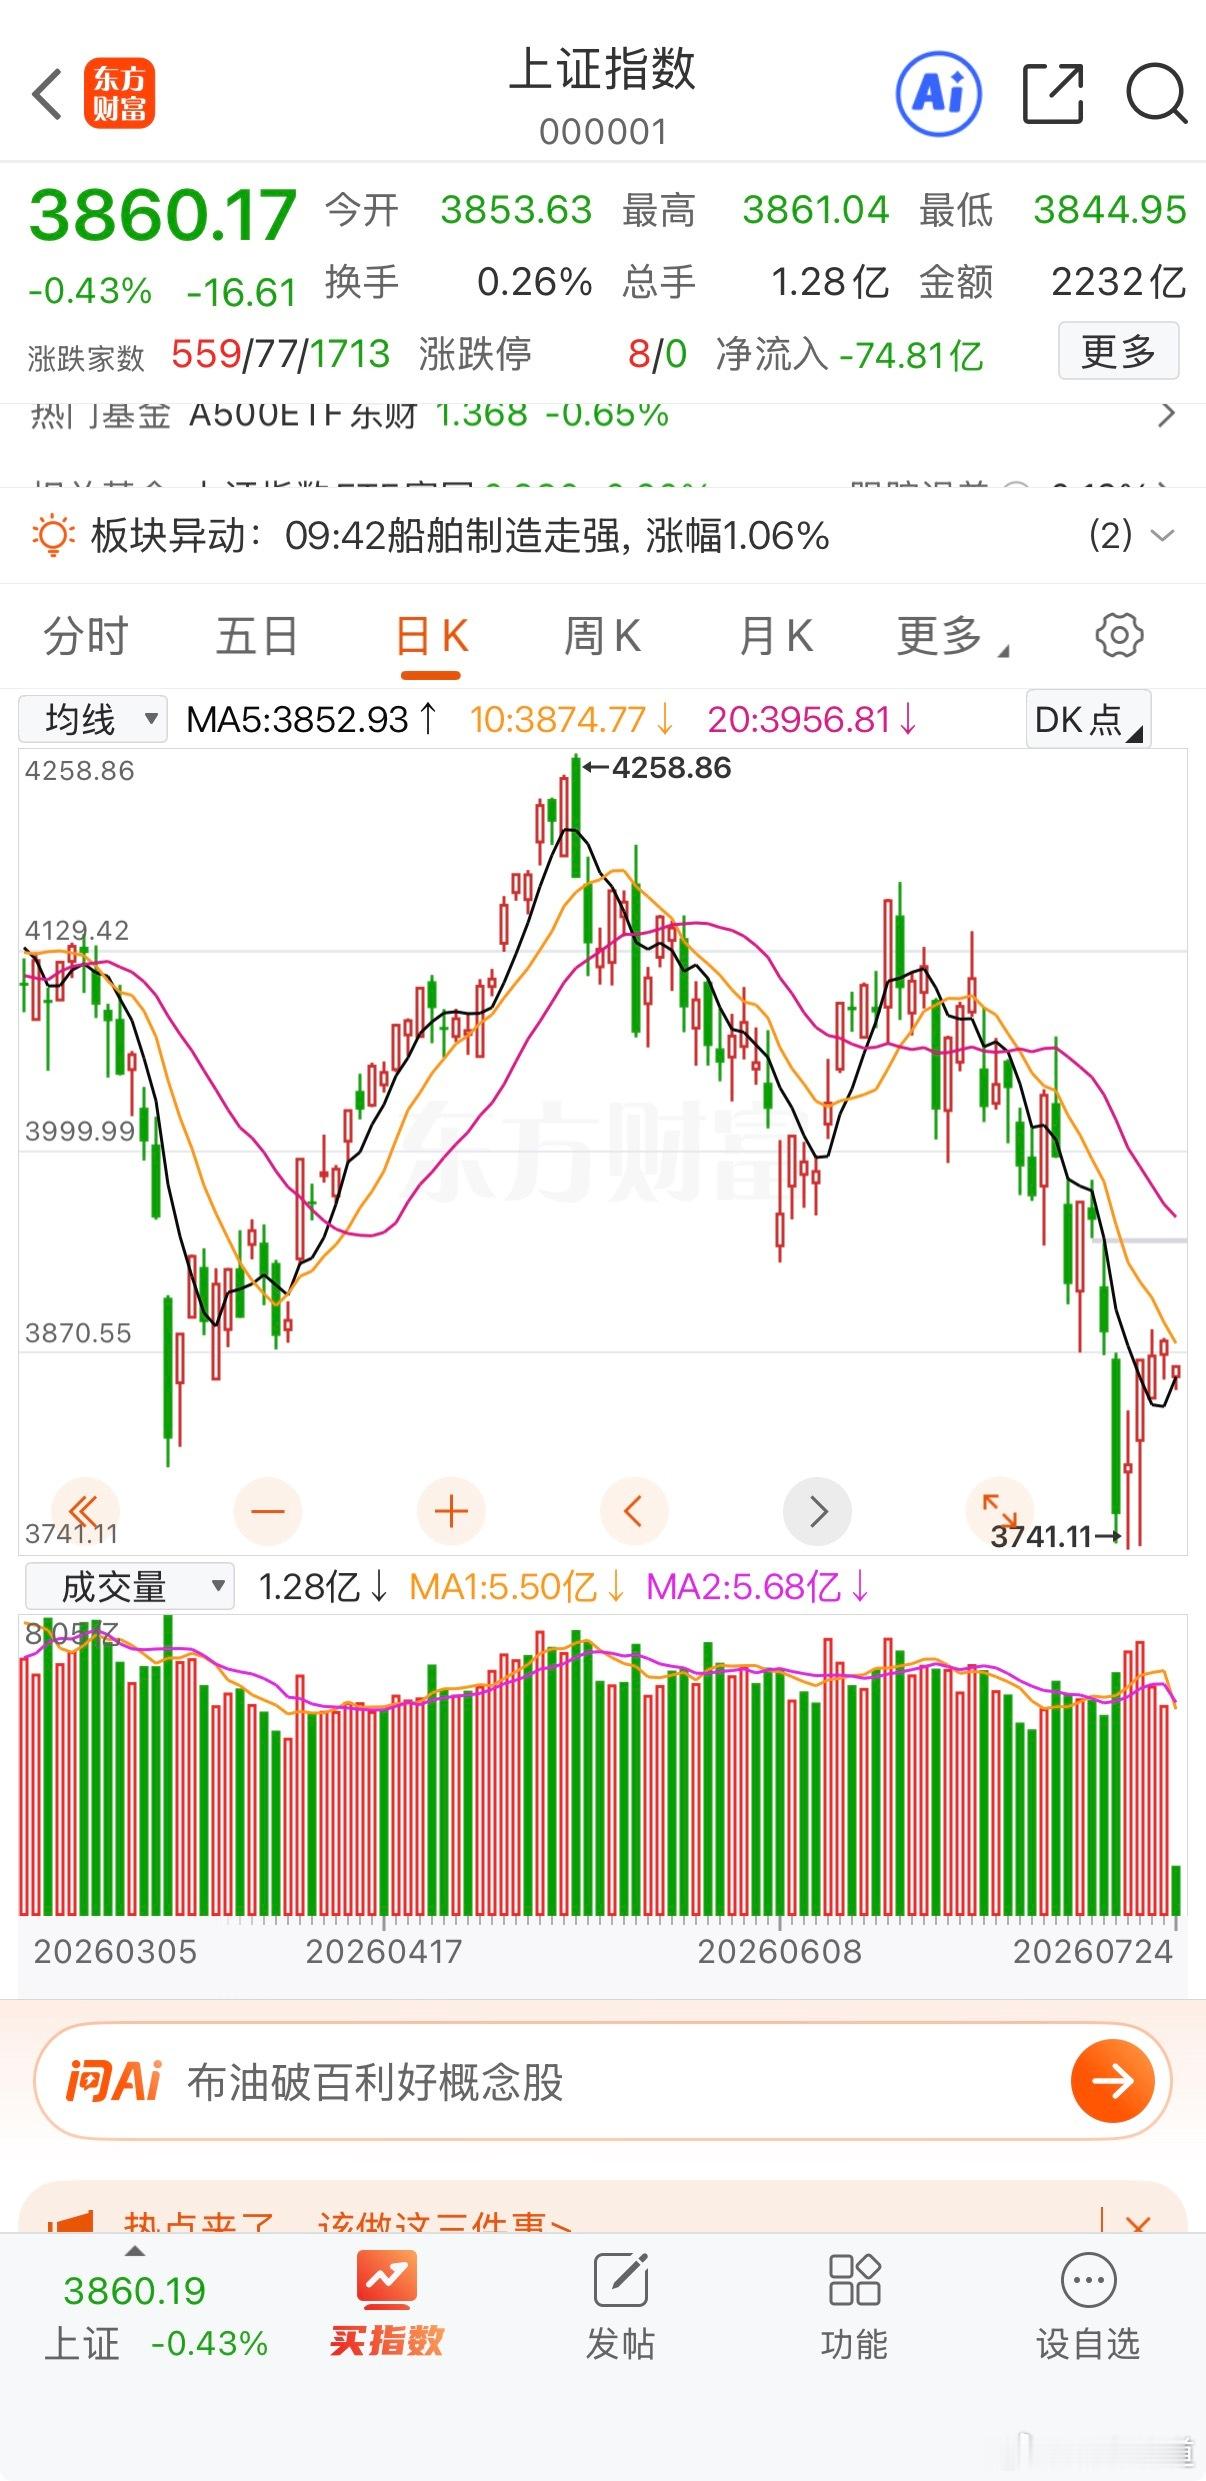Tap the 发帖 pencil icon
The width and height of the screenshot is (1206, 2481).
pyautogui.click(x=621, y=2279)
